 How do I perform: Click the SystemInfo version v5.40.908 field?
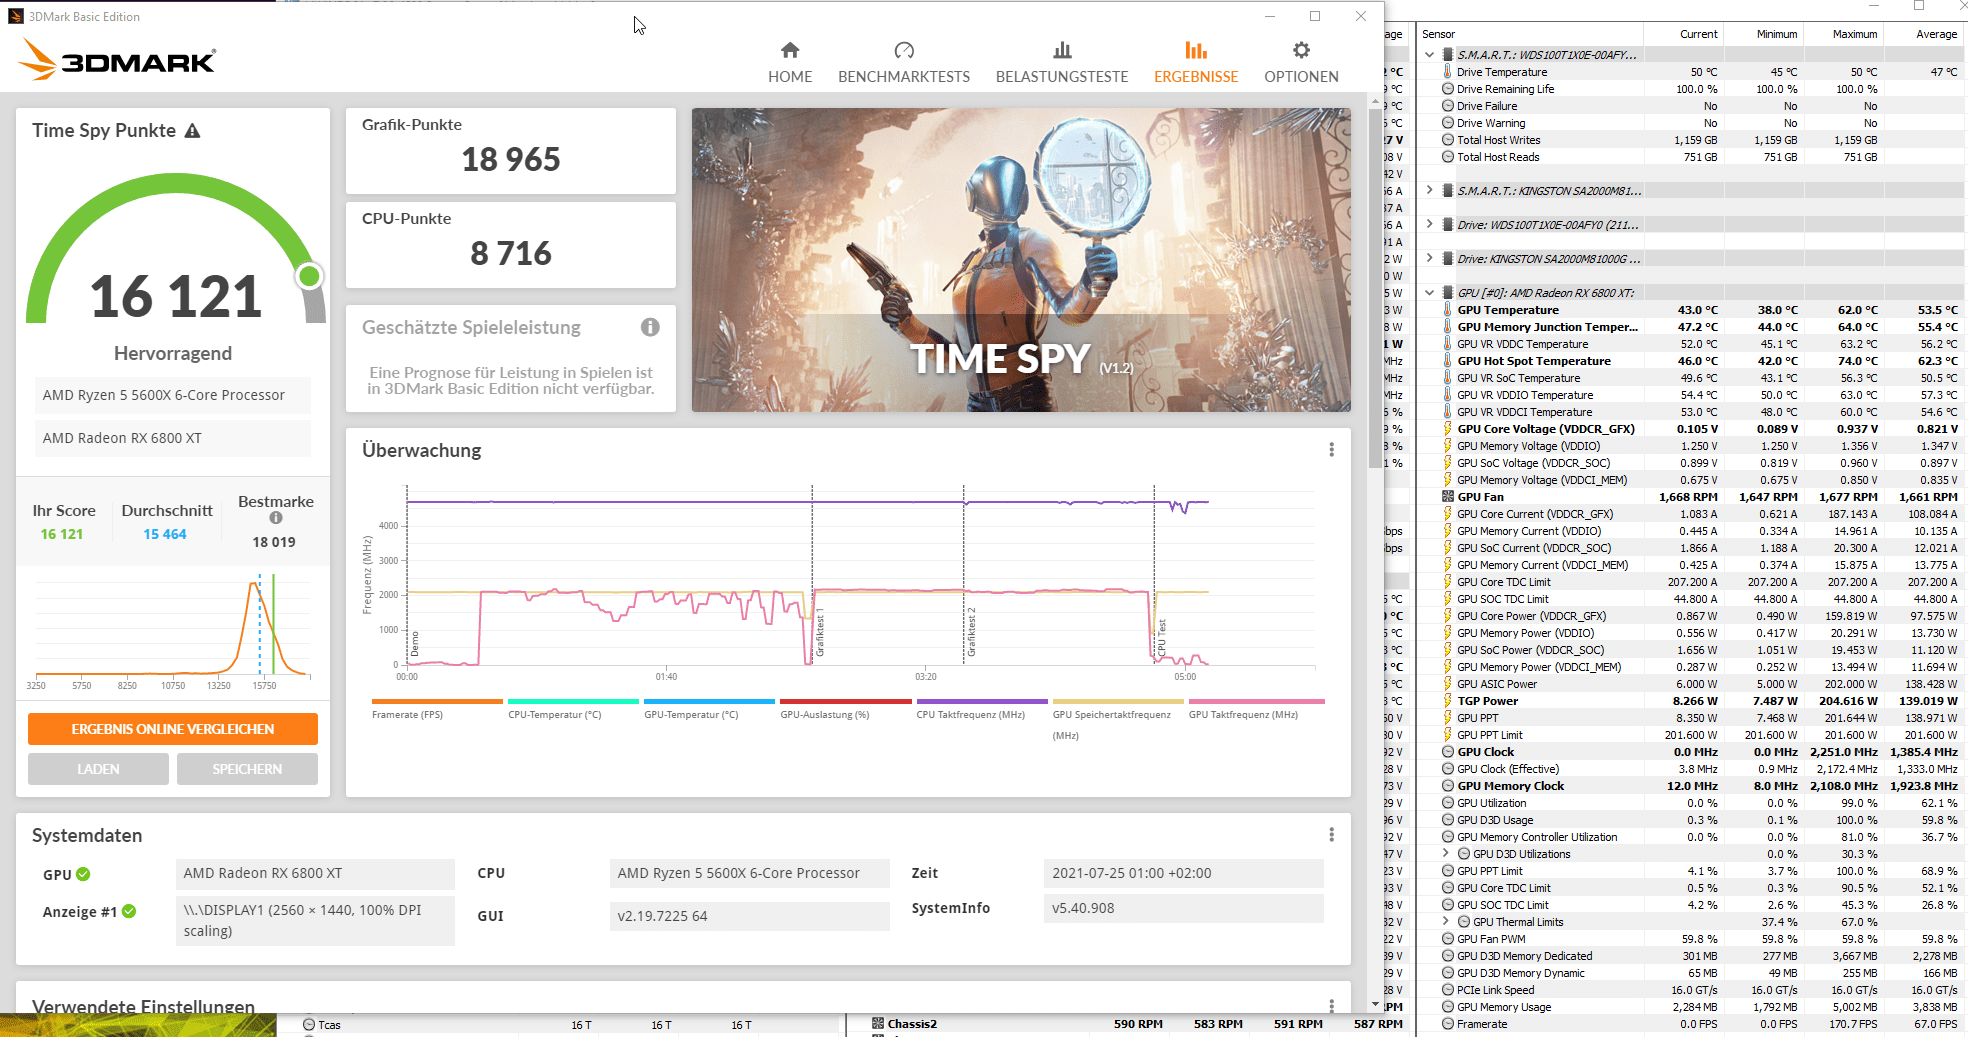pos(1183,908)
